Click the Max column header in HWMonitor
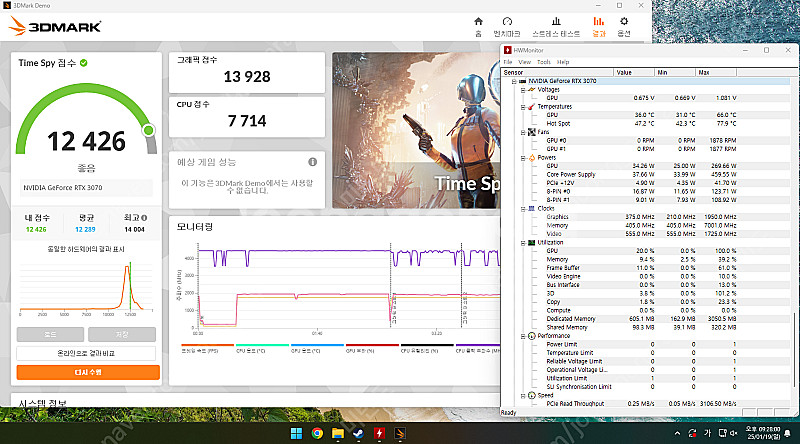 click(716, 72)
